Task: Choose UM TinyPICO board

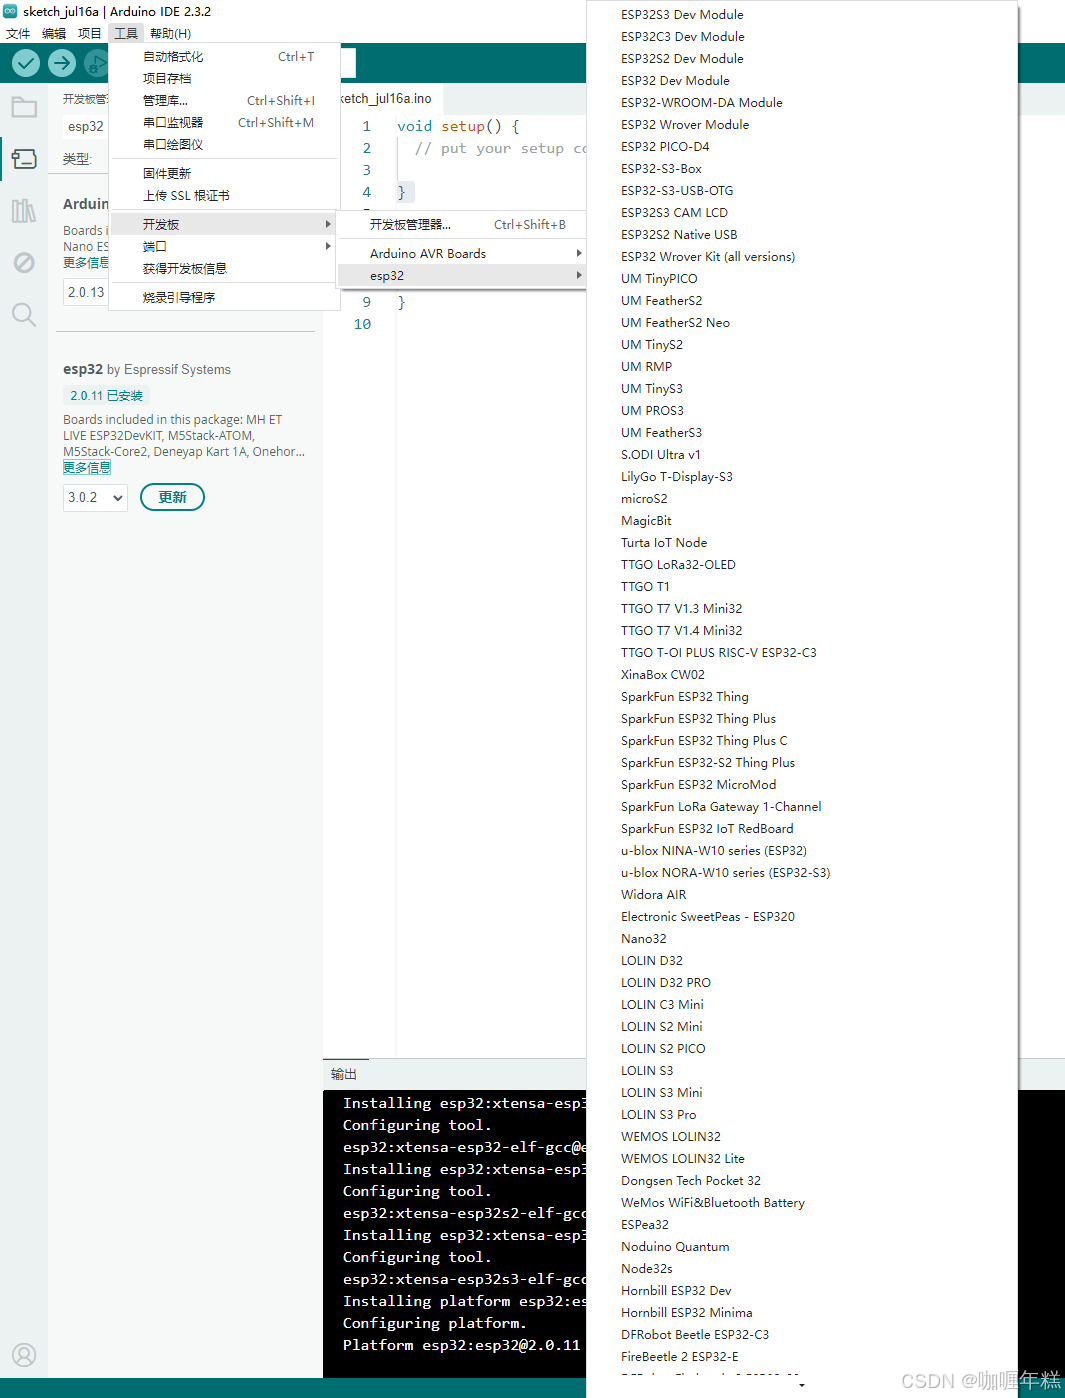Action: [x=802, y=279]
